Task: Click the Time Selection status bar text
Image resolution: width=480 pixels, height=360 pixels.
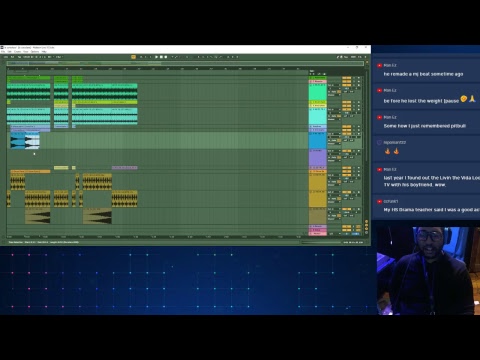Action: click(x=44, y=242)
